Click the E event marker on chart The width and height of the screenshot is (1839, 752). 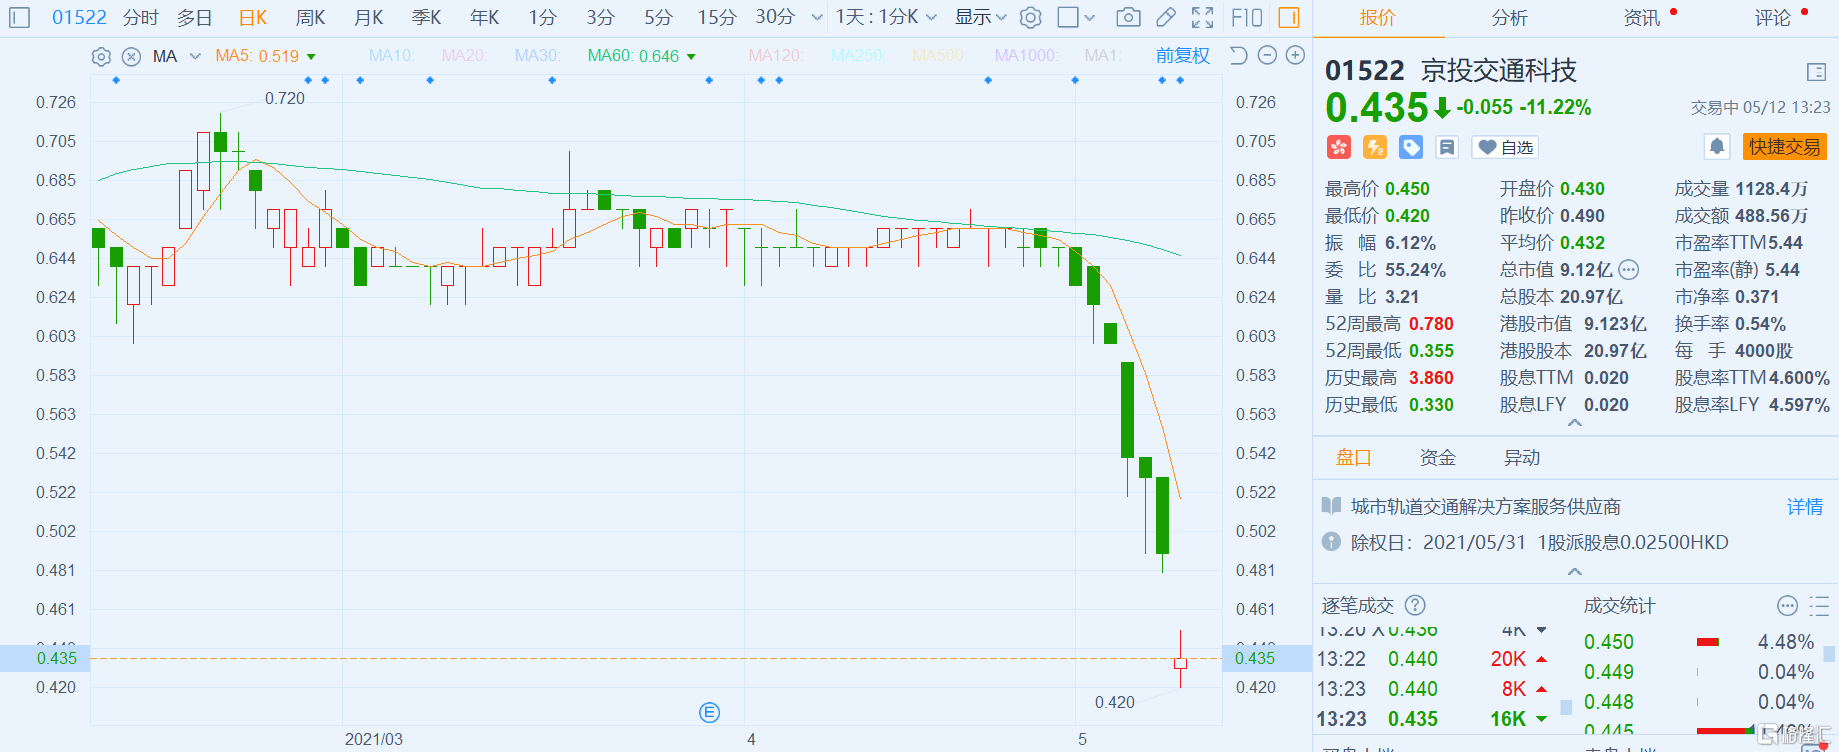tap(709, 712)
